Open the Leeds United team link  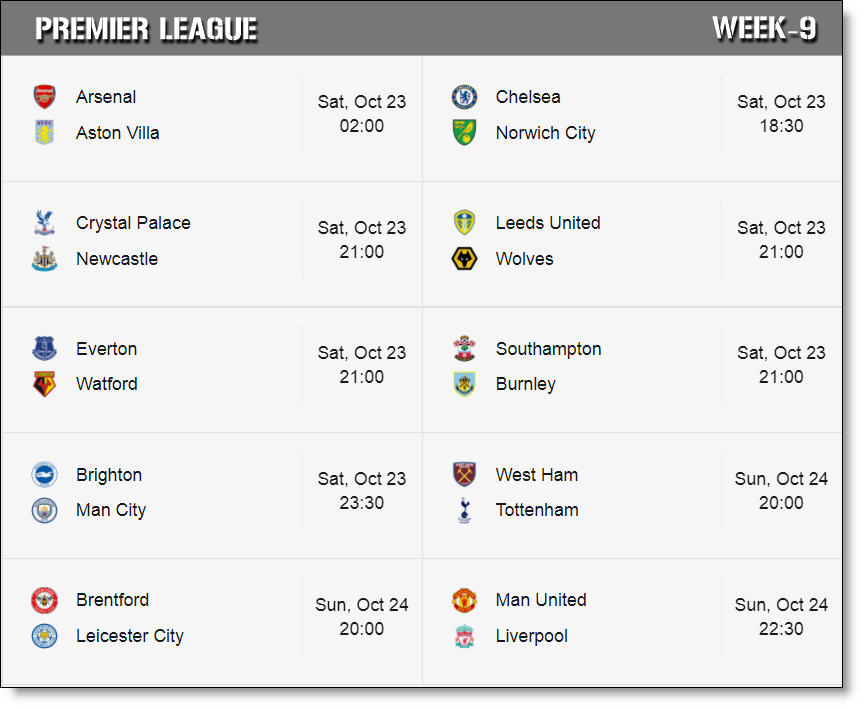coord(547,223)
